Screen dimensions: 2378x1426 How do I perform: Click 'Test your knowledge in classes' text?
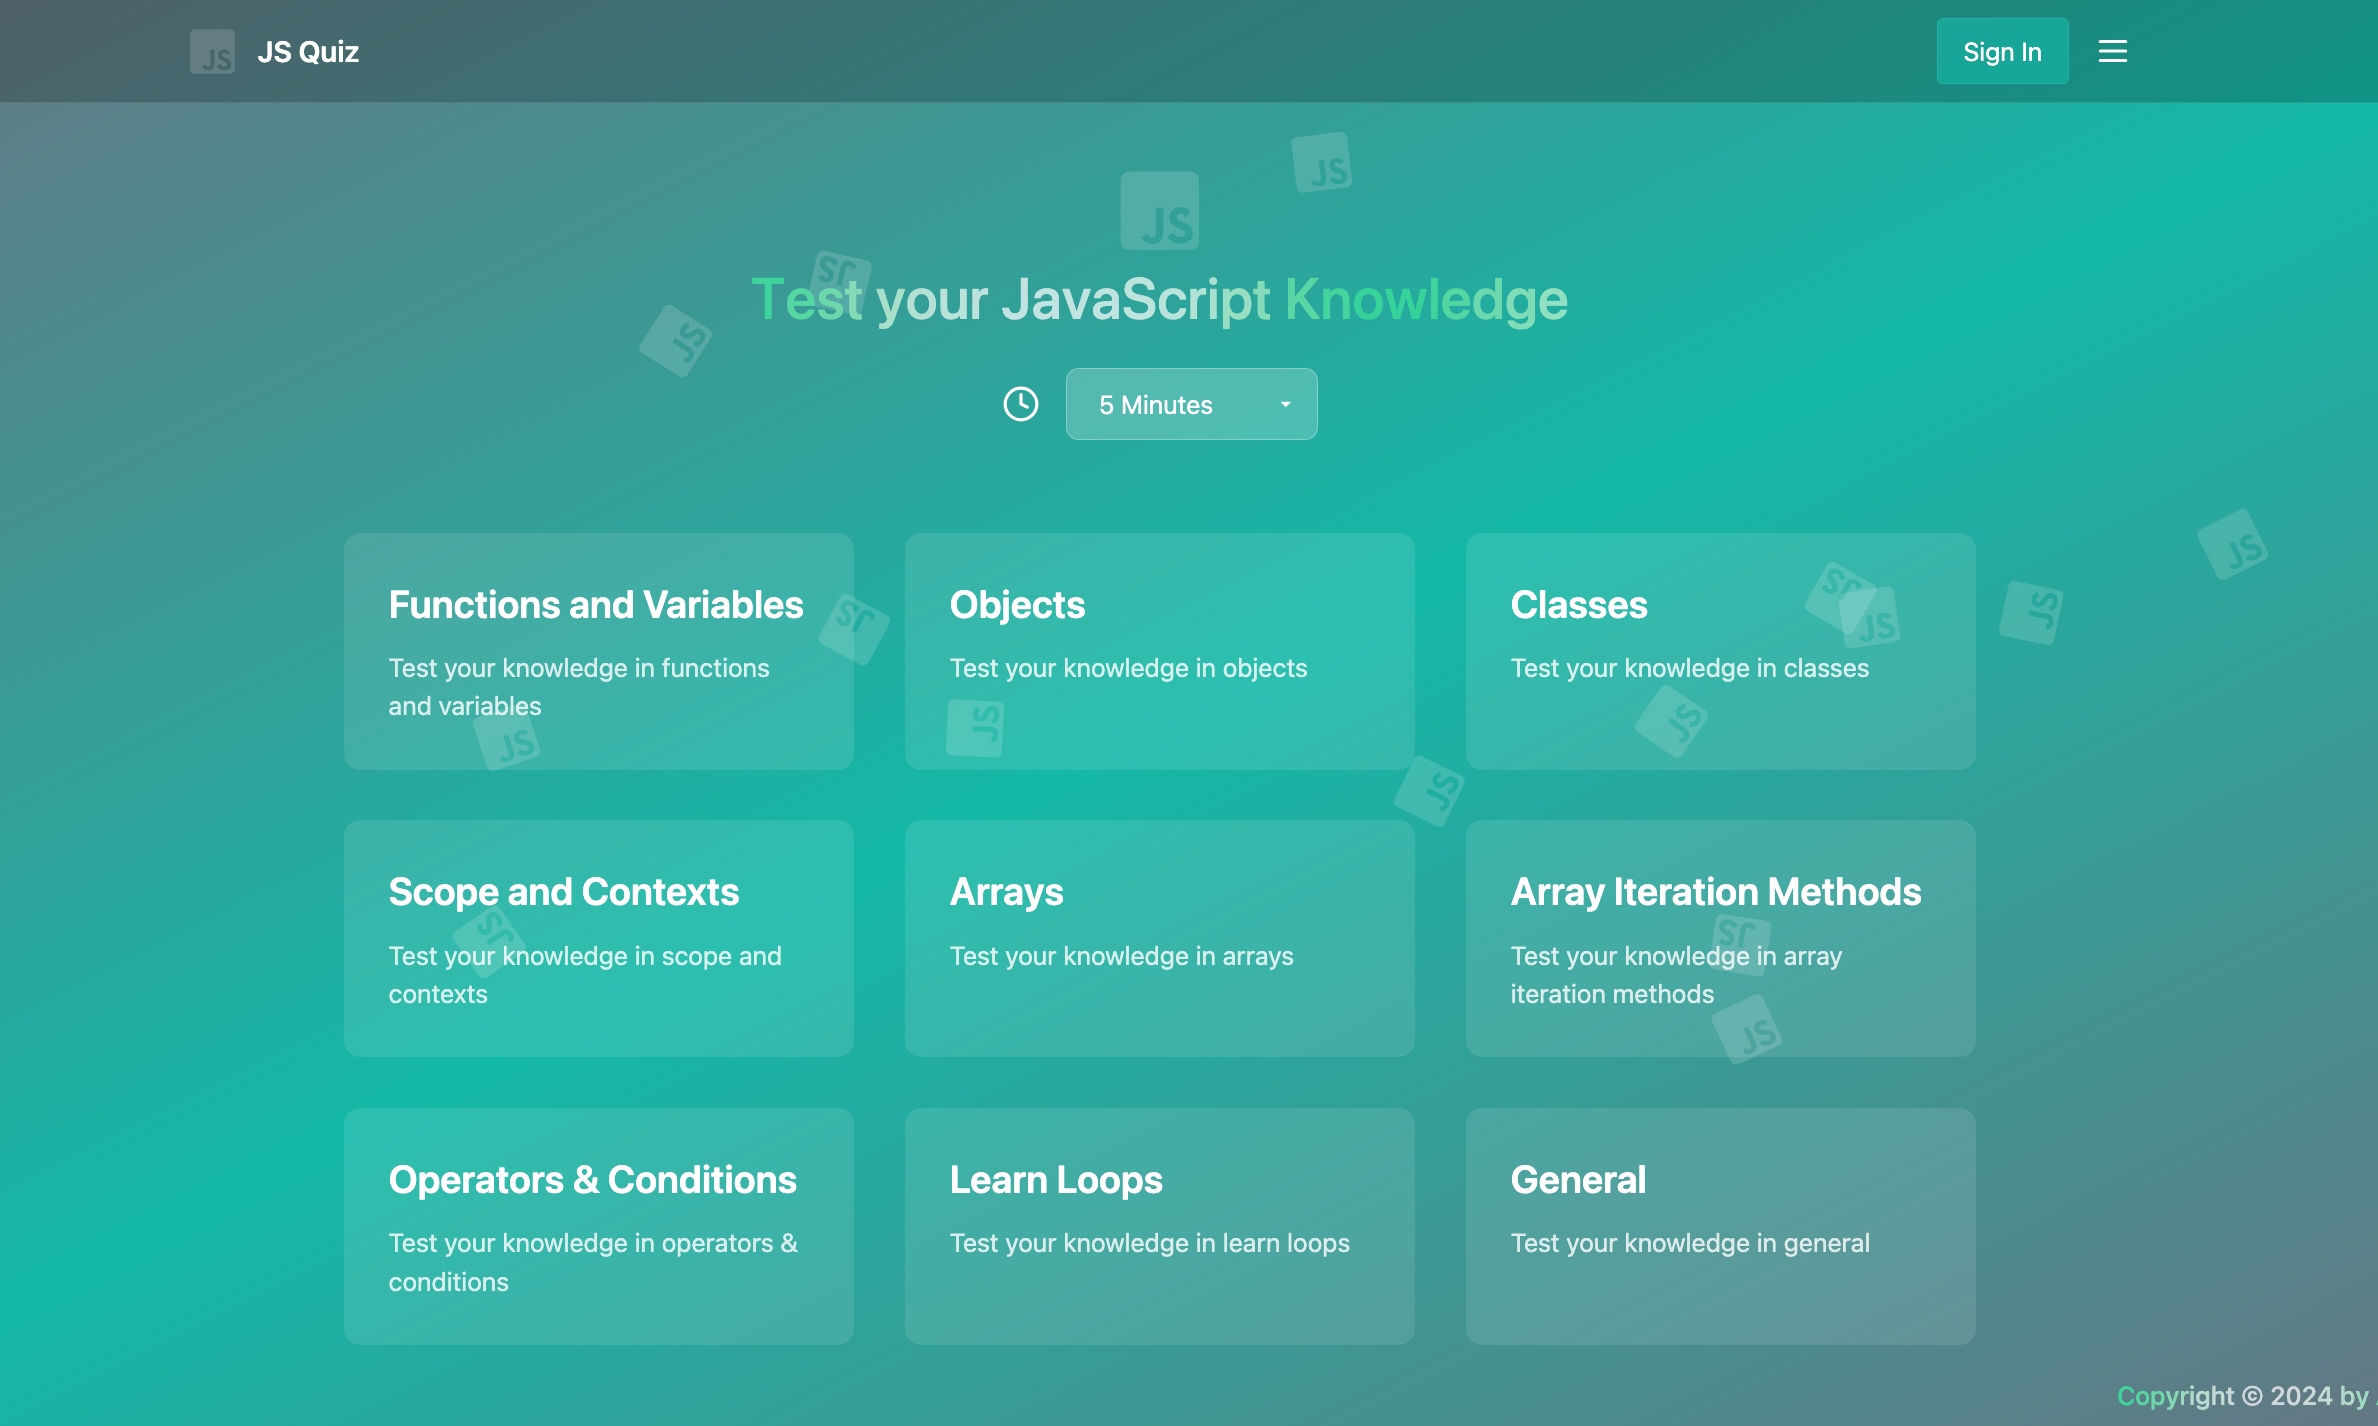1689,668
